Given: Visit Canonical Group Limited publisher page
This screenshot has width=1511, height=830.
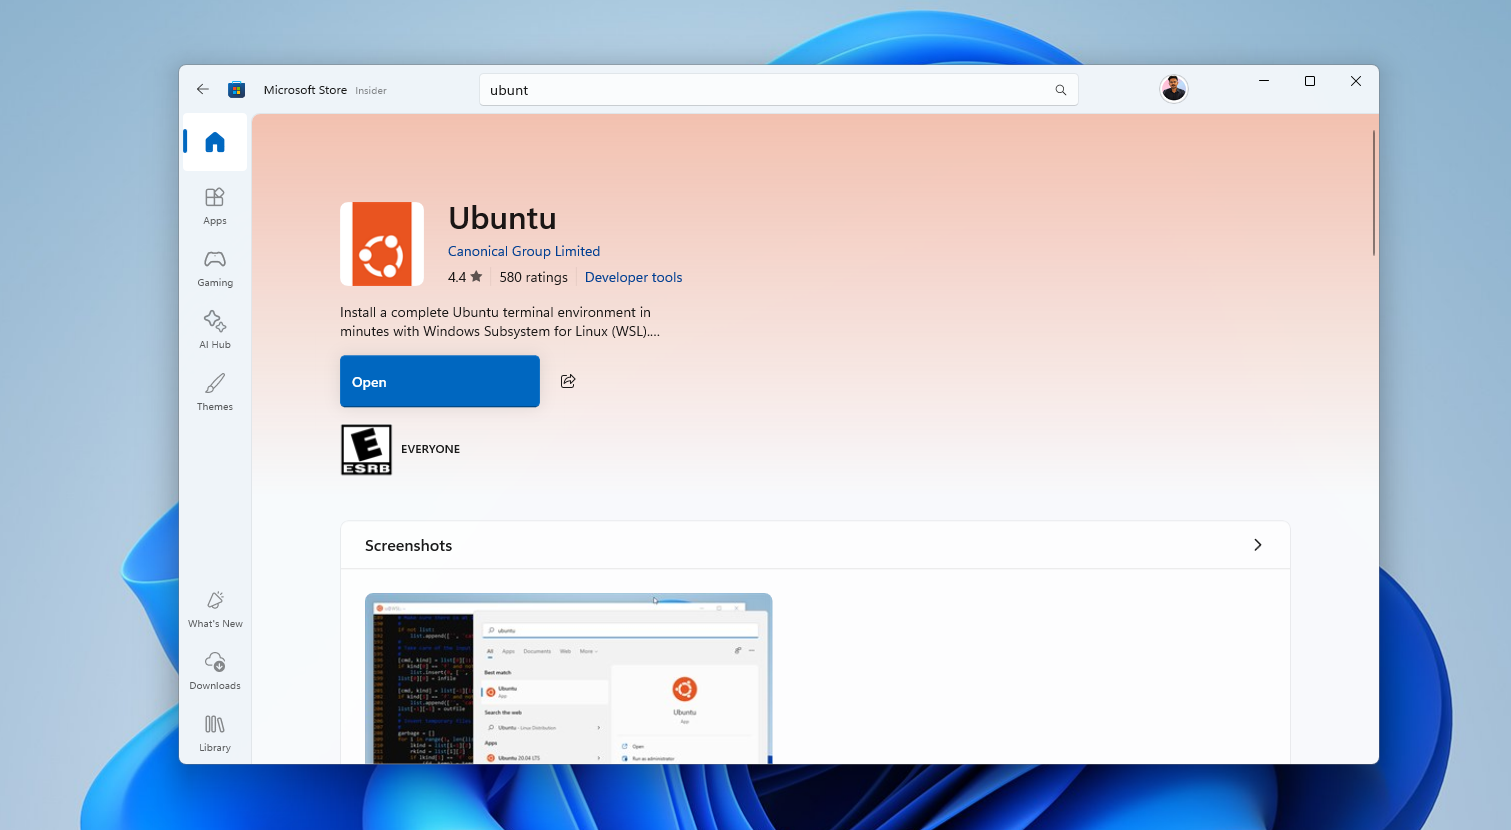Looking at the screenshot, I should [x=524, y=251].
